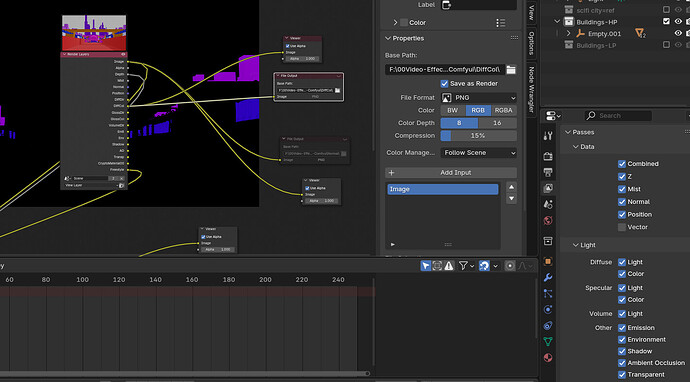
Task: Move Image input up in the list
Action: point(511,187)
